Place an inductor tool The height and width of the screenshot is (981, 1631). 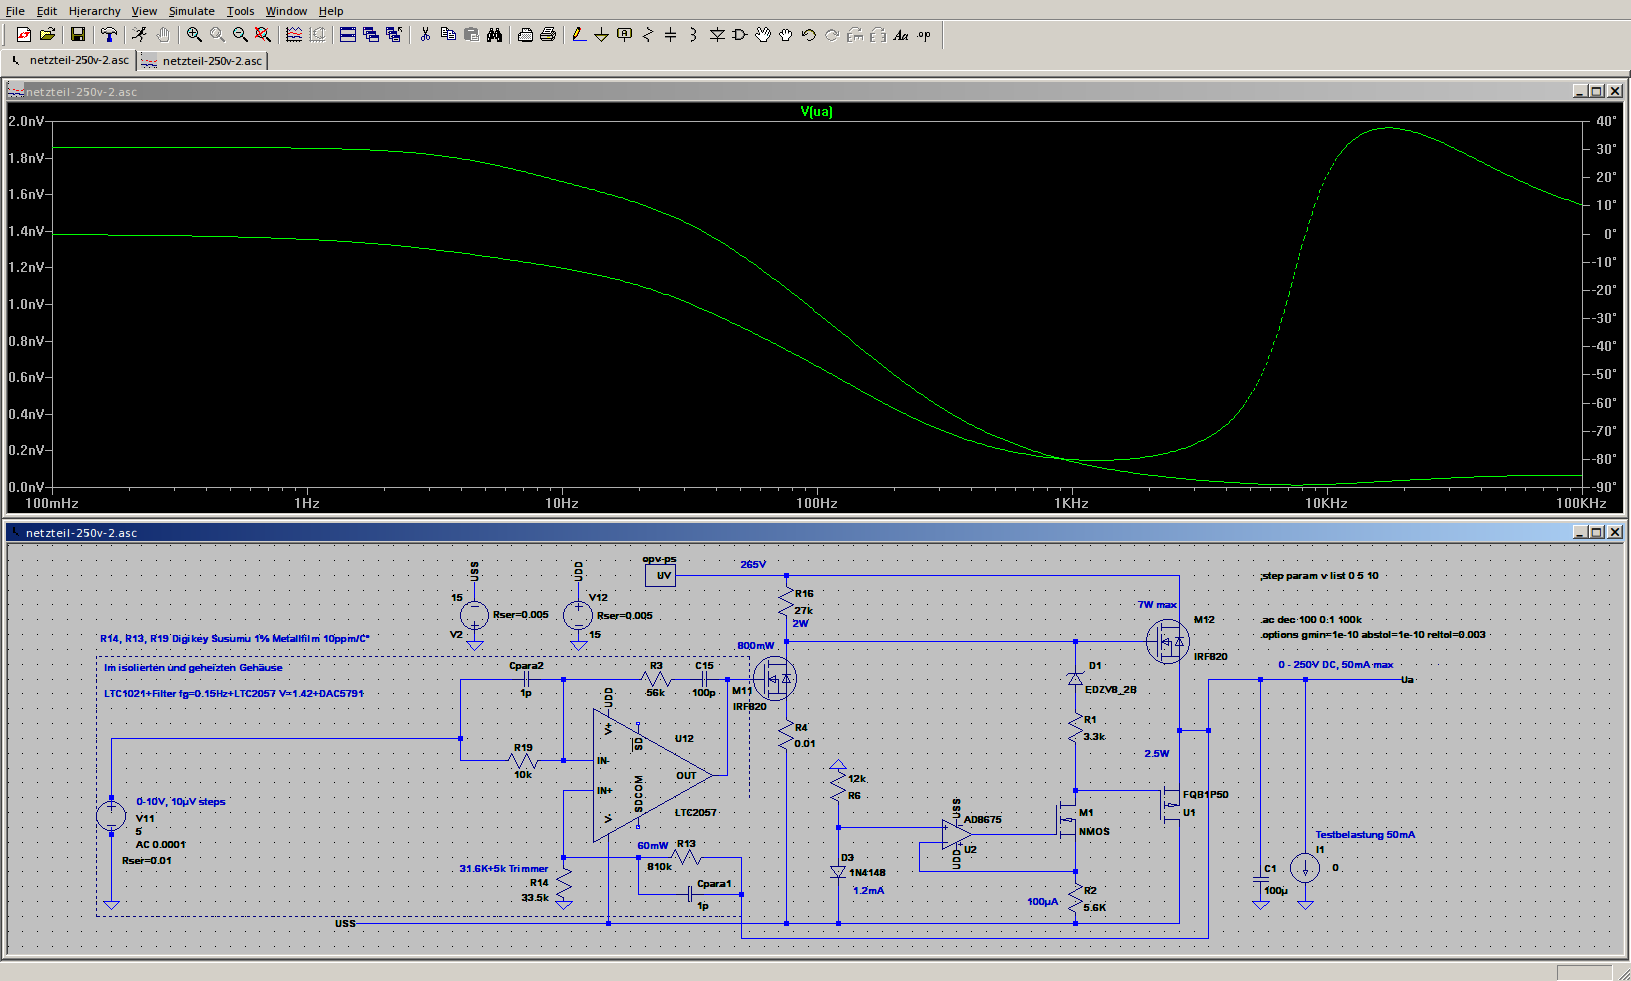[694, 35]
